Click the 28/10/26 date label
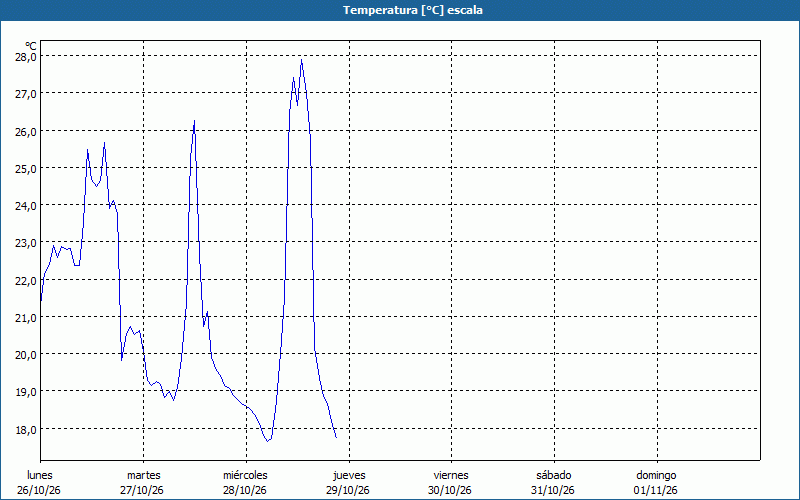Screen dimensions: 800x500 click(x=245, y=490)
